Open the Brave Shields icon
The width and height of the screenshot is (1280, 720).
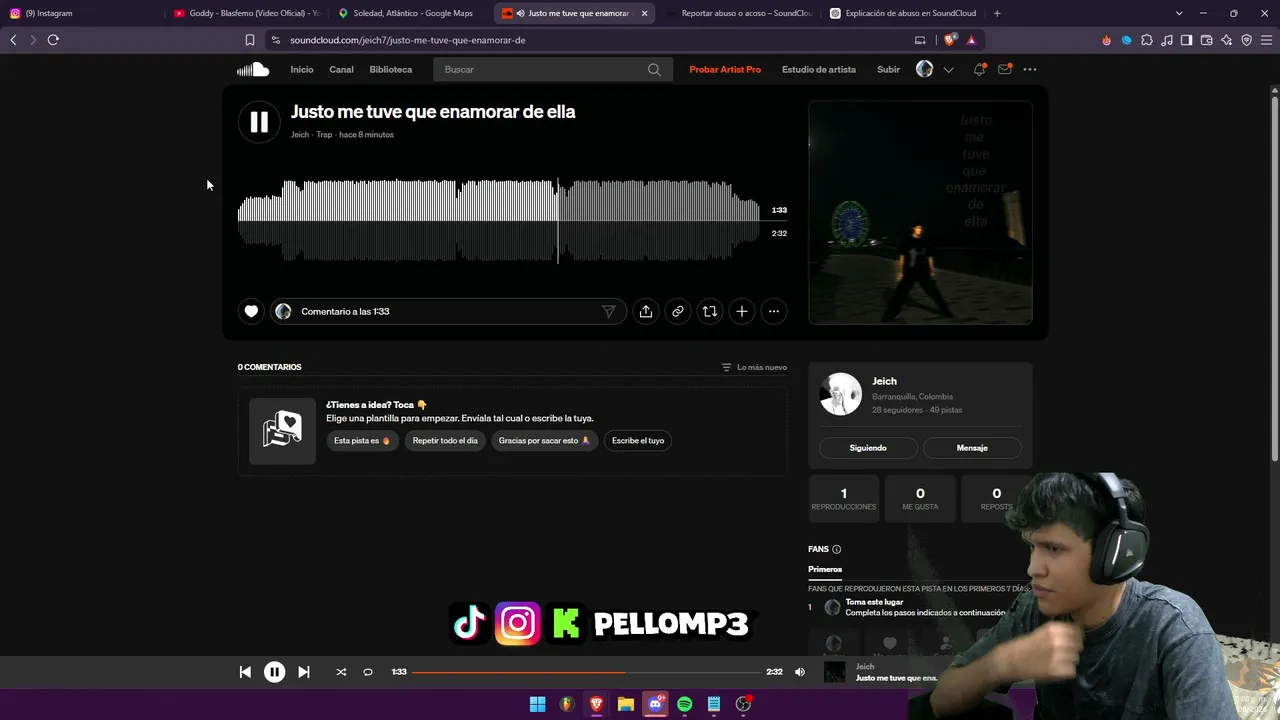[x=949, y=40]
